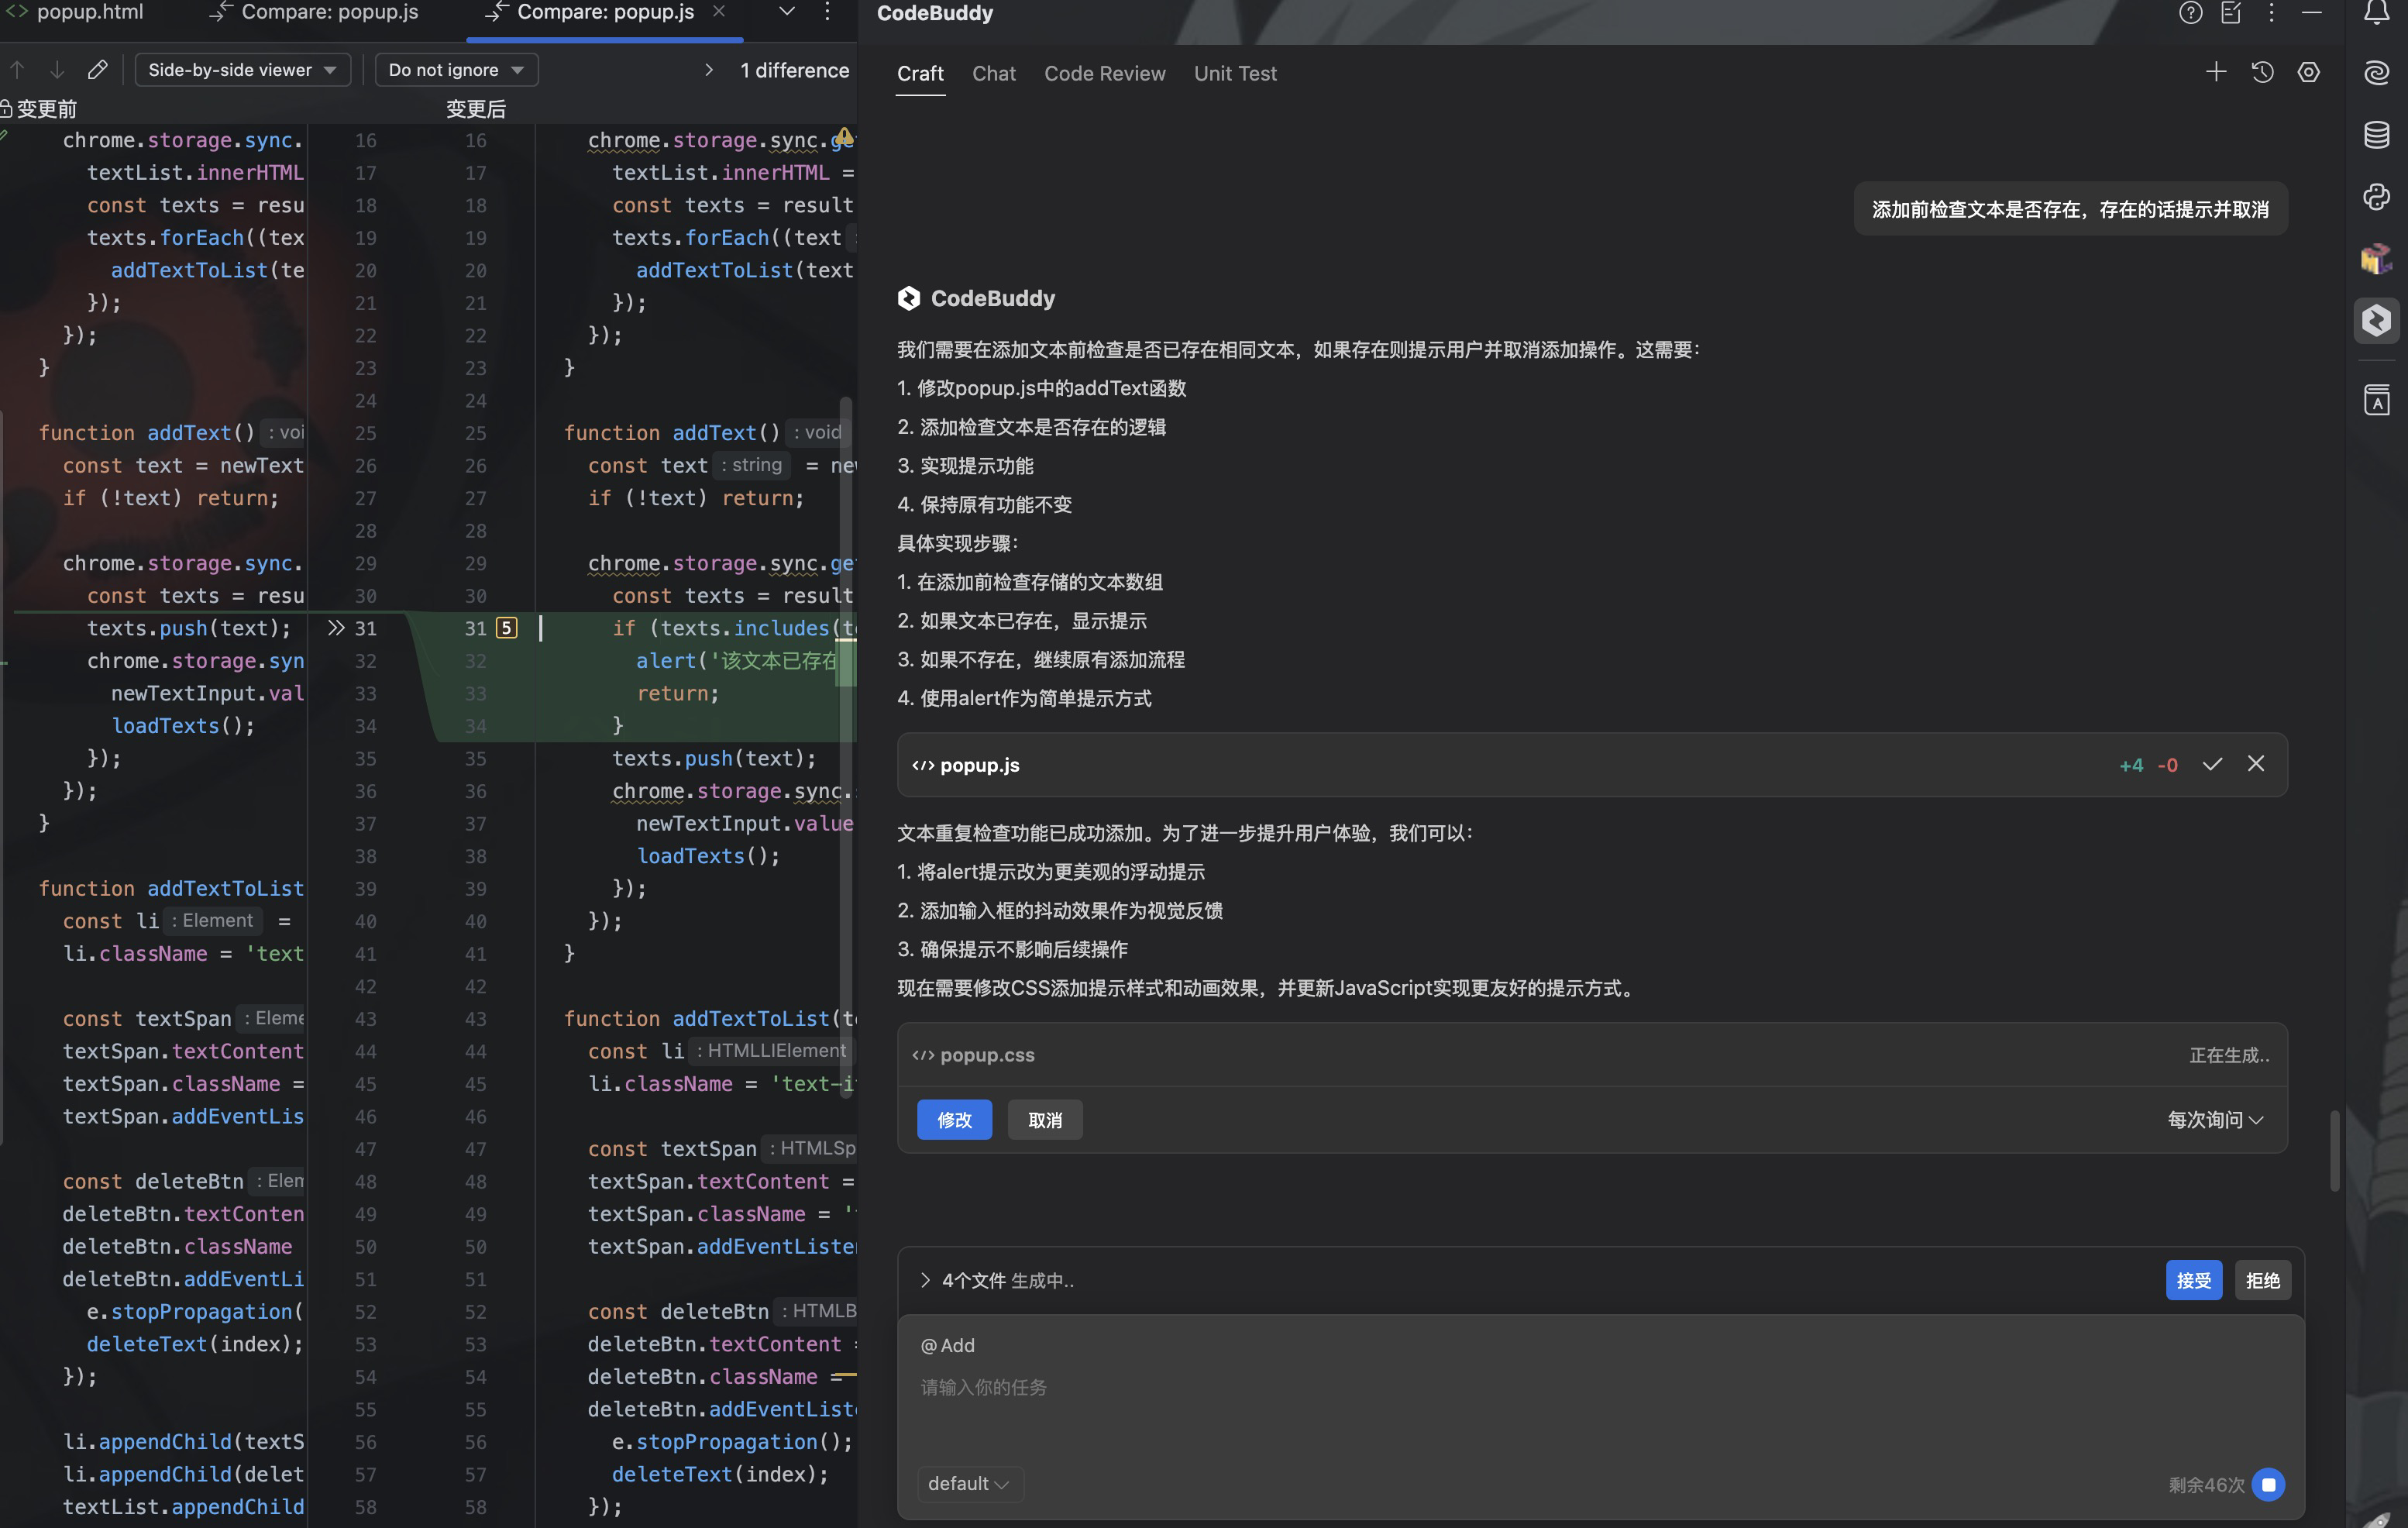Click the pencil edit icon in diff toolbar
Viewport: 2408px width, 1528px height.
pyautogui.click(x=97, y=70)
